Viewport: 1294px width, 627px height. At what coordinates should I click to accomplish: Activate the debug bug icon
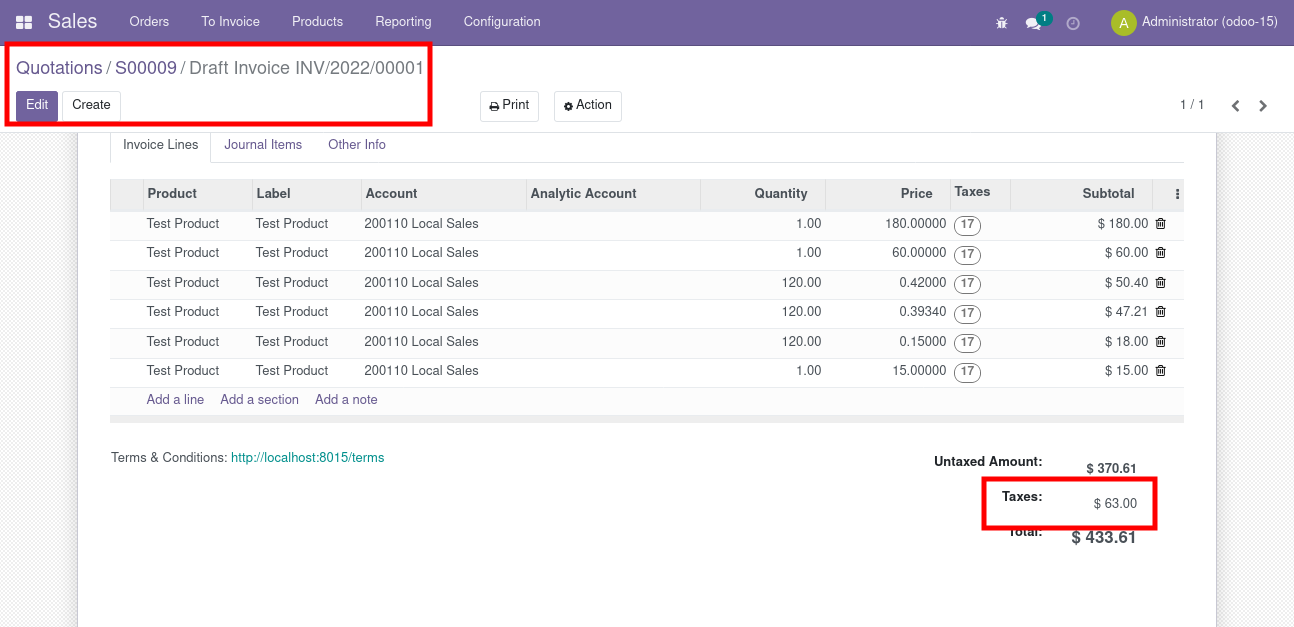point(1001,22)
